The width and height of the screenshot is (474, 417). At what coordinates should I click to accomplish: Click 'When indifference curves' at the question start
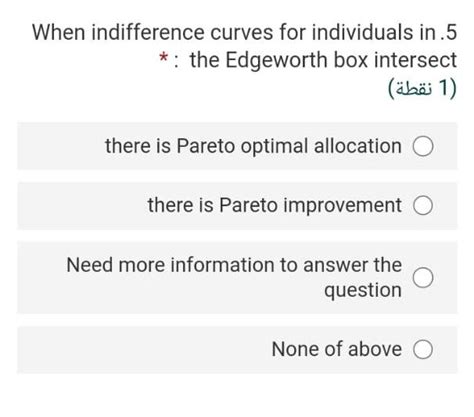[152, 32]
